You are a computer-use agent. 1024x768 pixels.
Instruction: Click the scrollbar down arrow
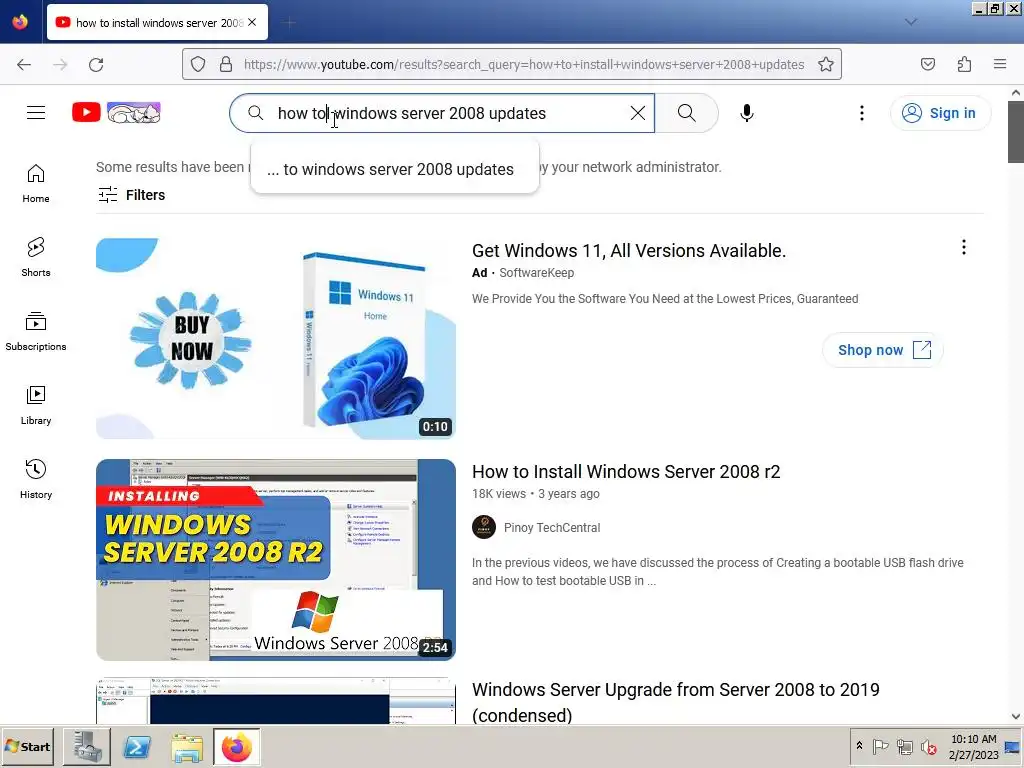coord(1016,716)
